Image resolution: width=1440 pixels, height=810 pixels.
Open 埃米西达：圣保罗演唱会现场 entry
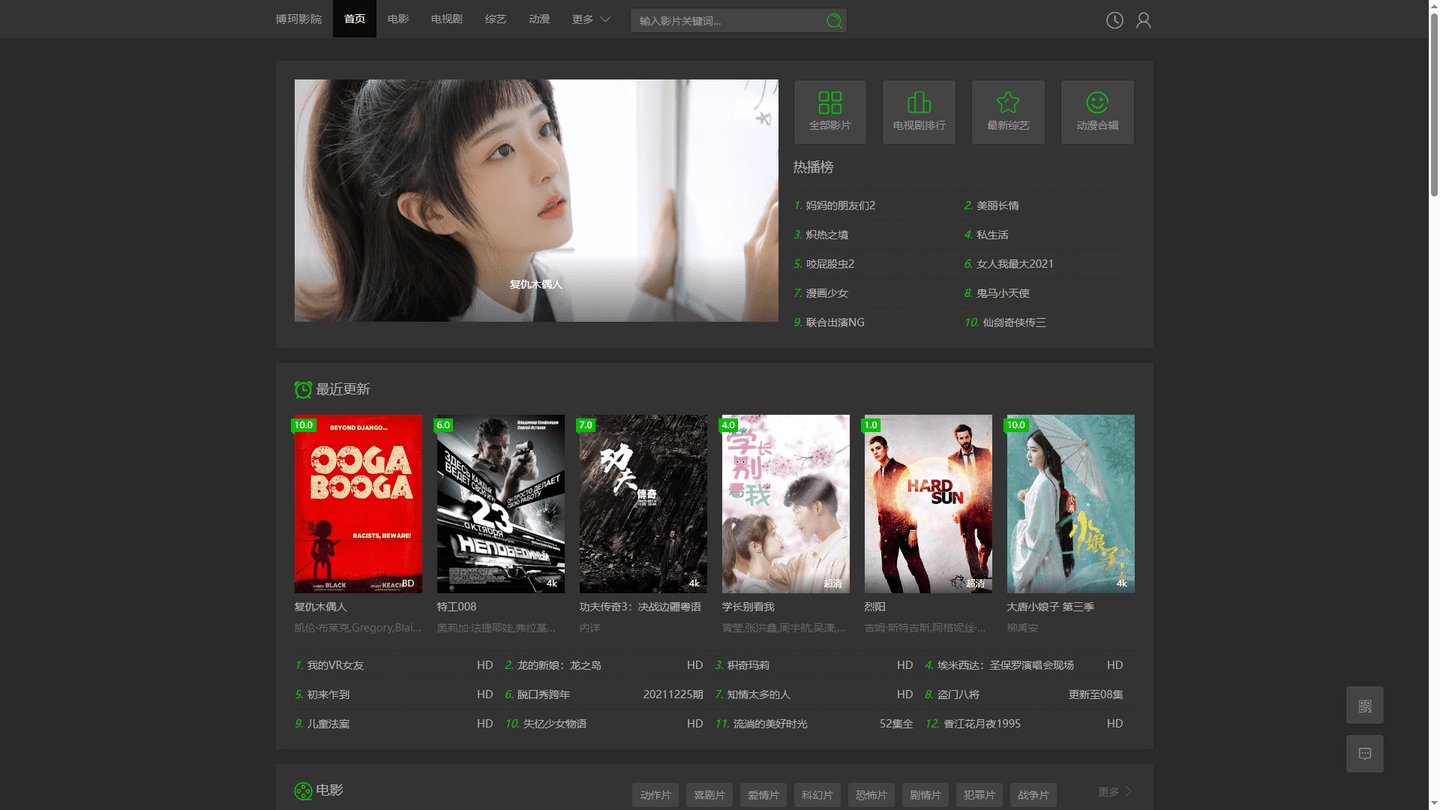[1005, 665]
